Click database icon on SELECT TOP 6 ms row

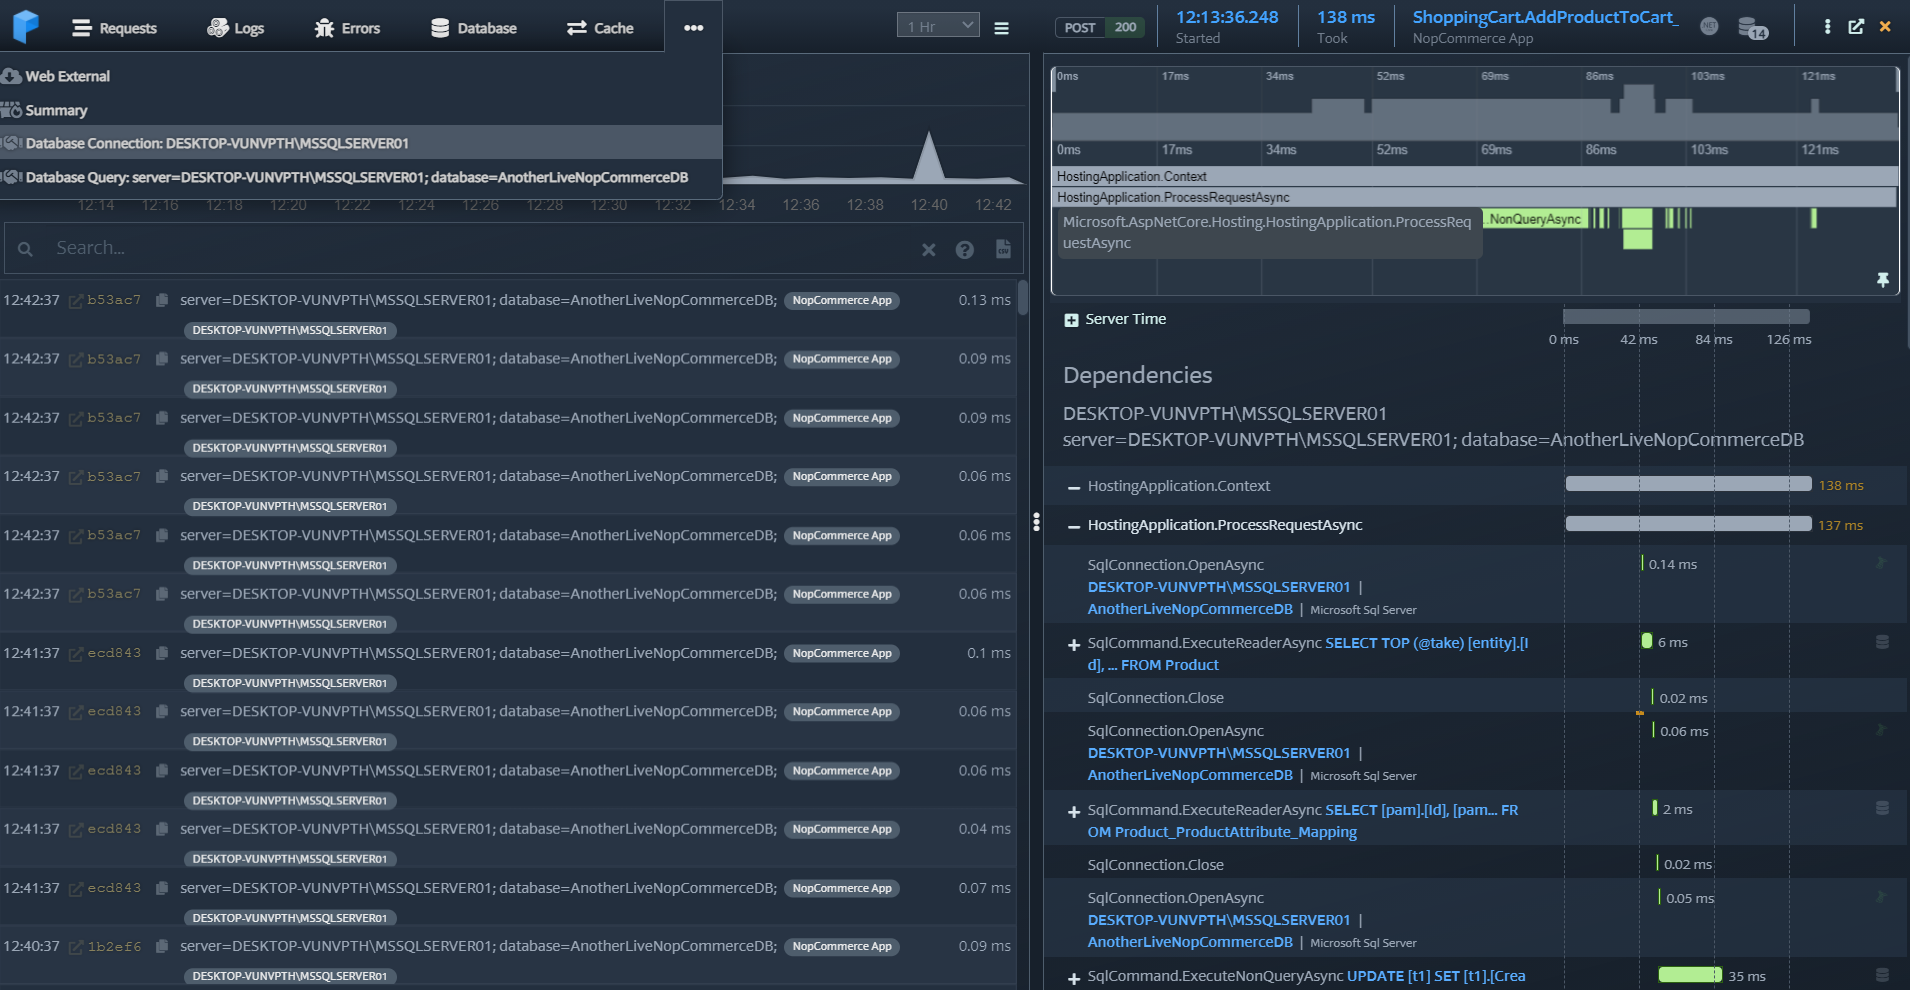(1882, 642)
